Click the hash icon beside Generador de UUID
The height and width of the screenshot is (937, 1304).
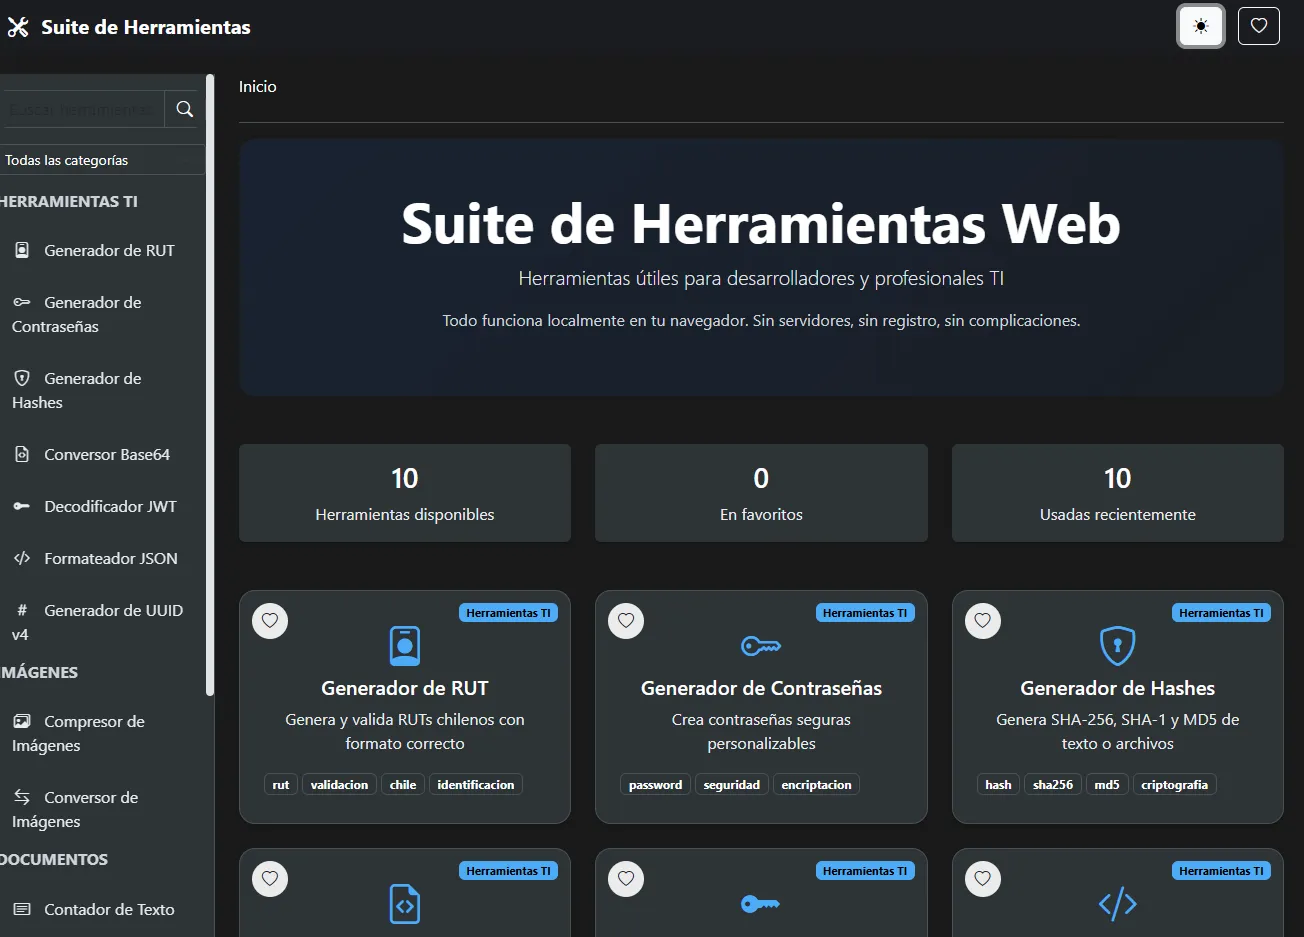click(22, 610)
